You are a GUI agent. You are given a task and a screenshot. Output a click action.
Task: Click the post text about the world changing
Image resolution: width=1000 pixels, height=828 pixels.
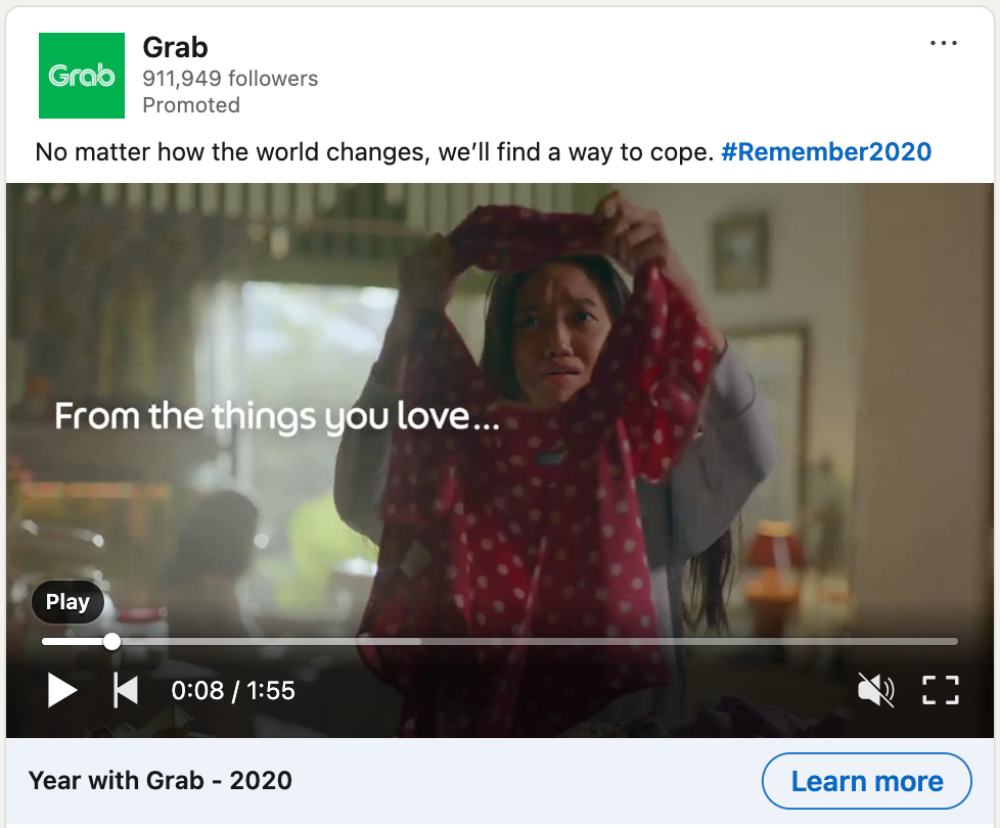click(374, 152)
